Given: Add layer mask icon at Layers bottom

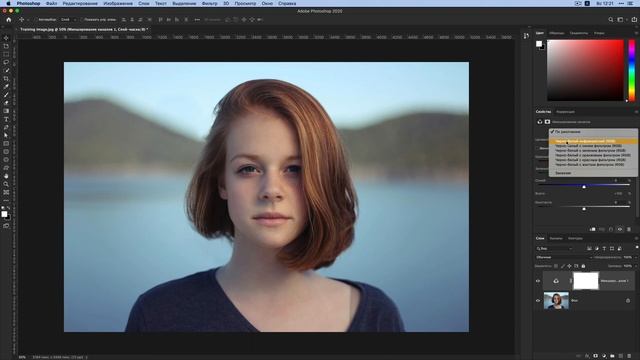Looking at the screenshot, I should (x=596, y=356).
